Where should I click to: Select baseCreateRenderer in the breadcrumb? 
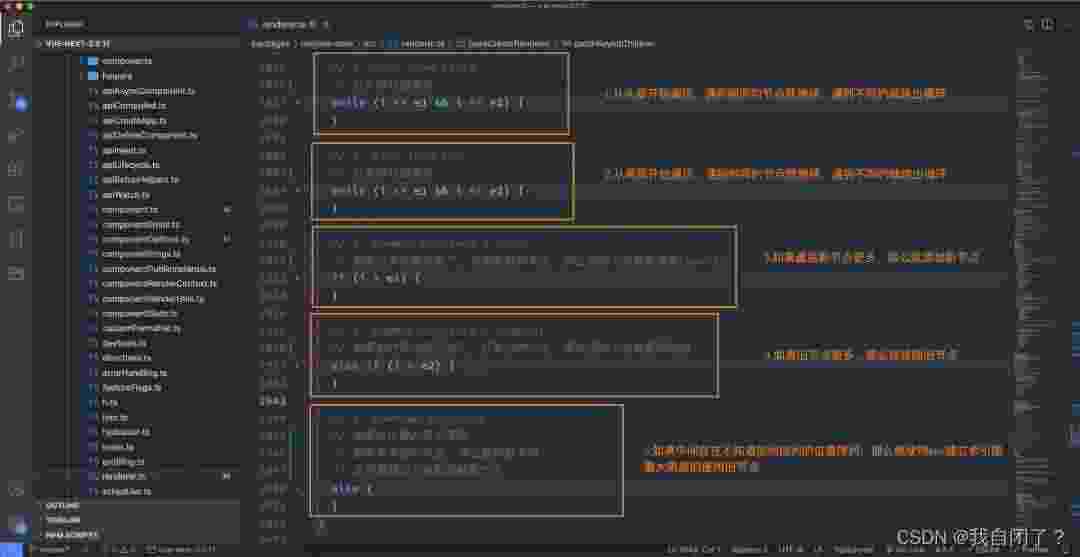pos(508,43)
